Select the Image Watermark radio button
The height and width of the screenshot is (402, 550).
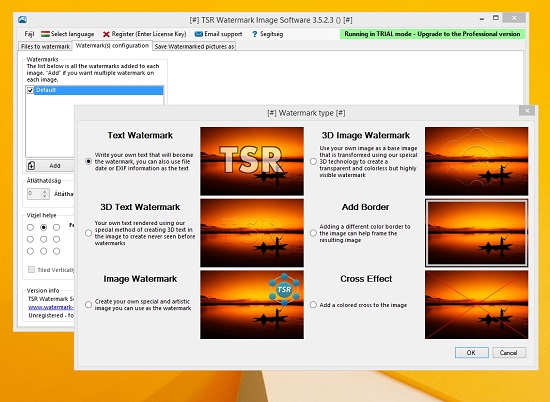pyautogui.click(x=88, y=304)
